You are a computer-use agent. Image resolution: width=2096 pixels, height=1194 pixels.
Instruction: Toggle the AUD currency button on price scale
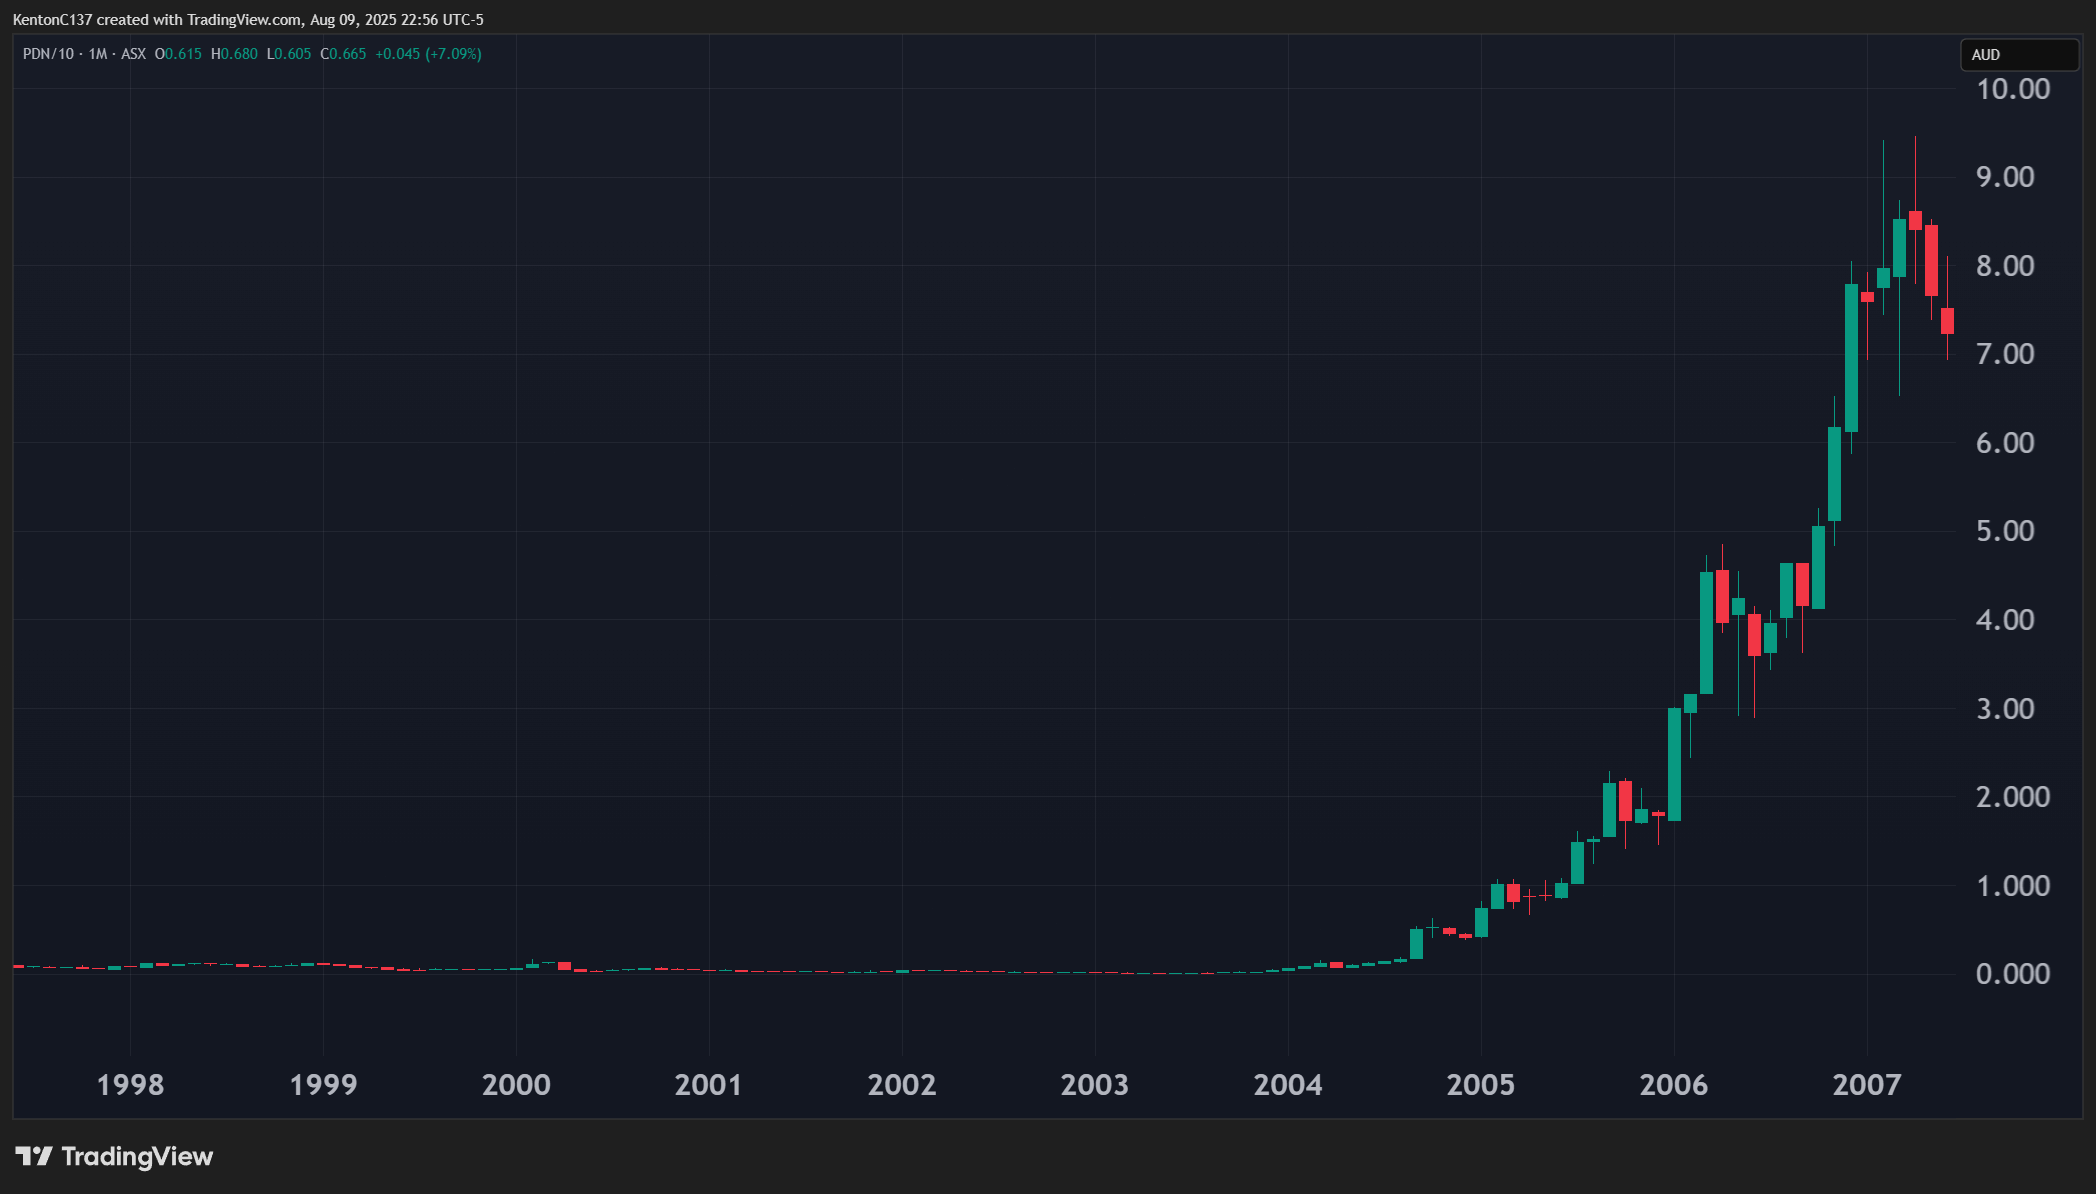2018,55
